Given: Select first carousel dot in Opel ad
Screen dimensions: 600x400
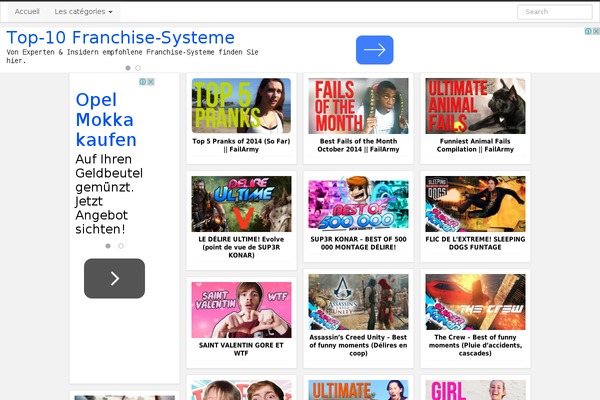Looking at the screenshot, I should tap(108, 246).
